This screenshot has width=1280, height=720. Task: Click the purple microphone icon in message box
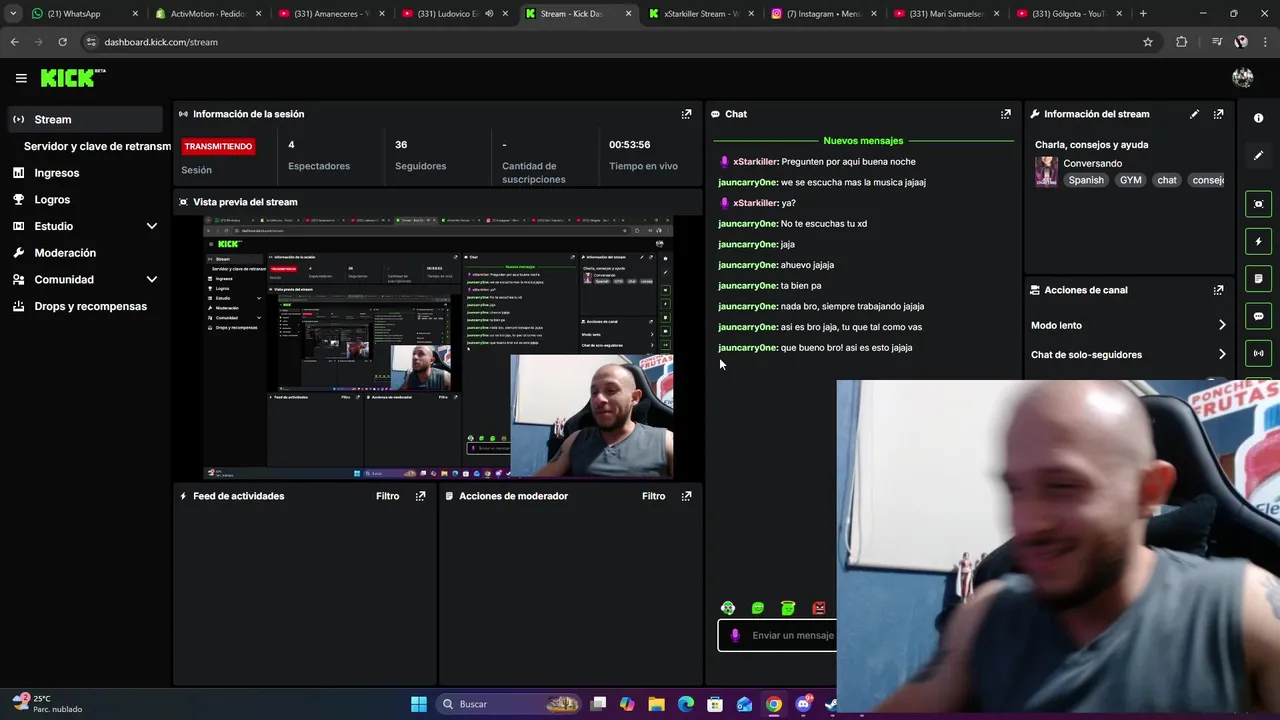click(x=735, y=635)
